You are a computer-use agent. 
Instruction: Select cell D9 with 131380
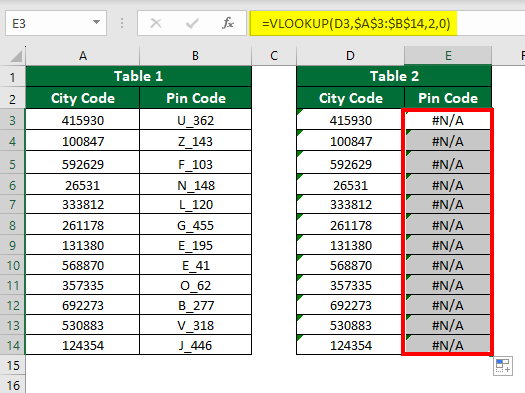[x=350, y=245]
